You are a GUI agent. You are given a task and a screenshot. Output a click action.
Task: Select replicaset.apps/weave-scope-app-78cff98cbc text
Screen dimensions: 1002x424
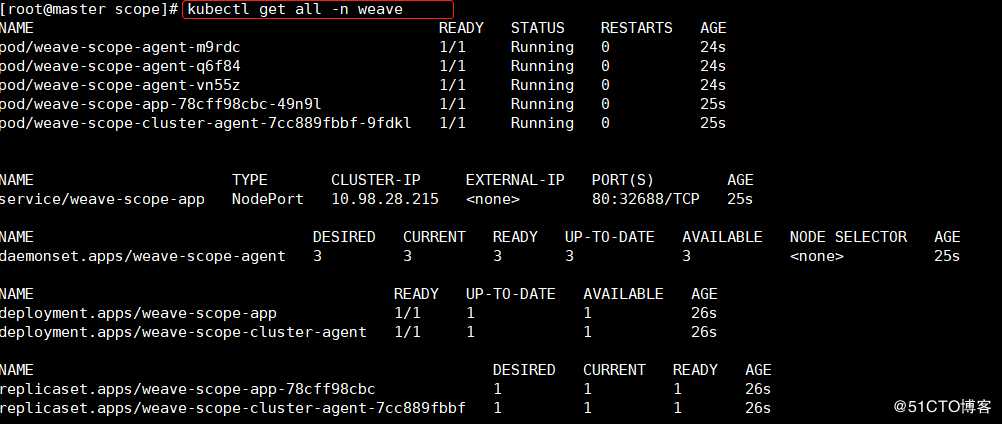click(187, 389)
